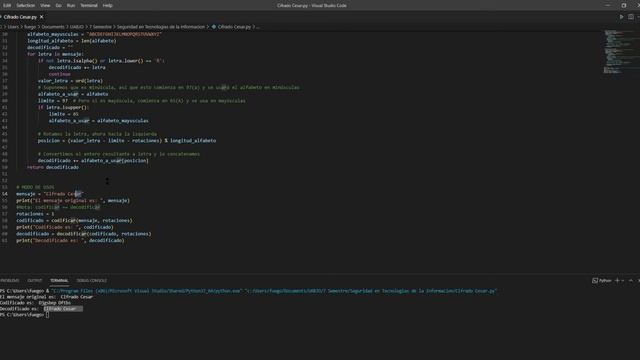
Task: Click the 'print("Decodificado es: "' code line
Action: [70, 240]
